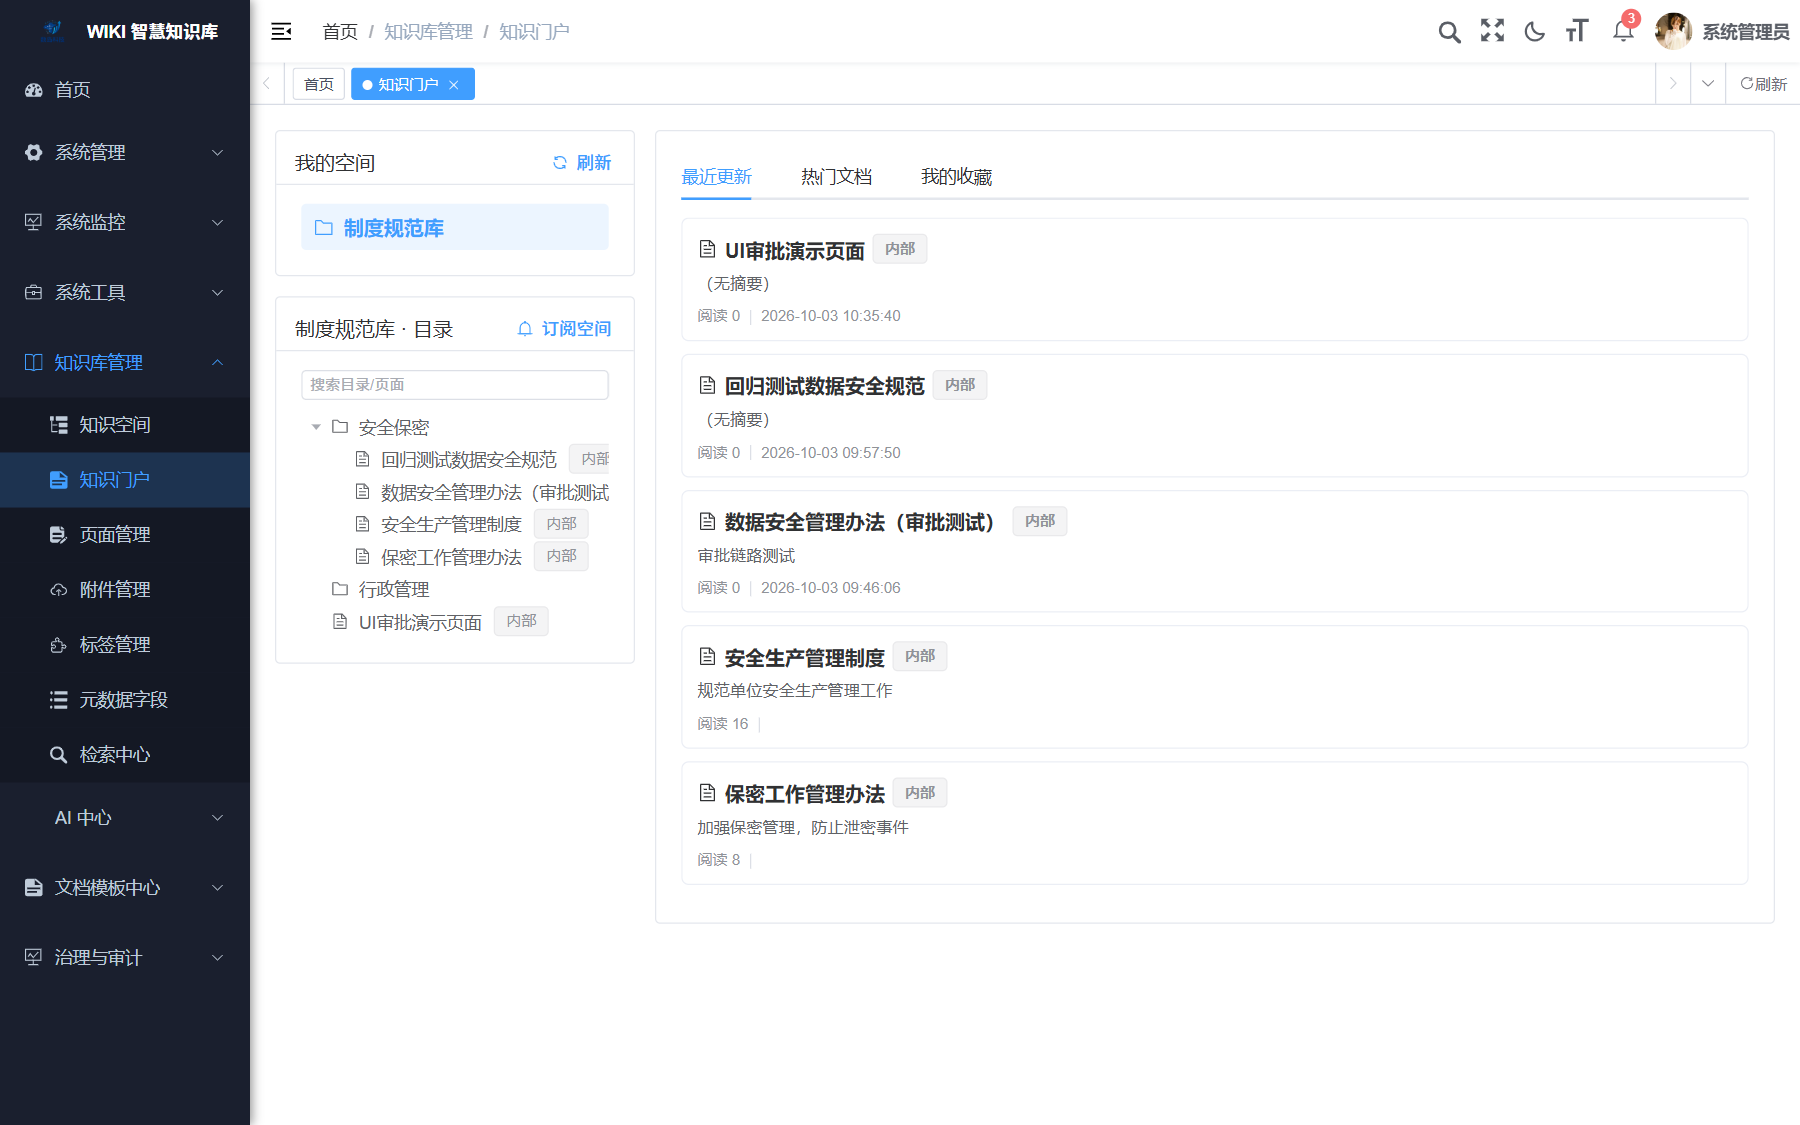Open 页面管理 in sidebar
1800x1125 pixels.
(x=125, y=535)
